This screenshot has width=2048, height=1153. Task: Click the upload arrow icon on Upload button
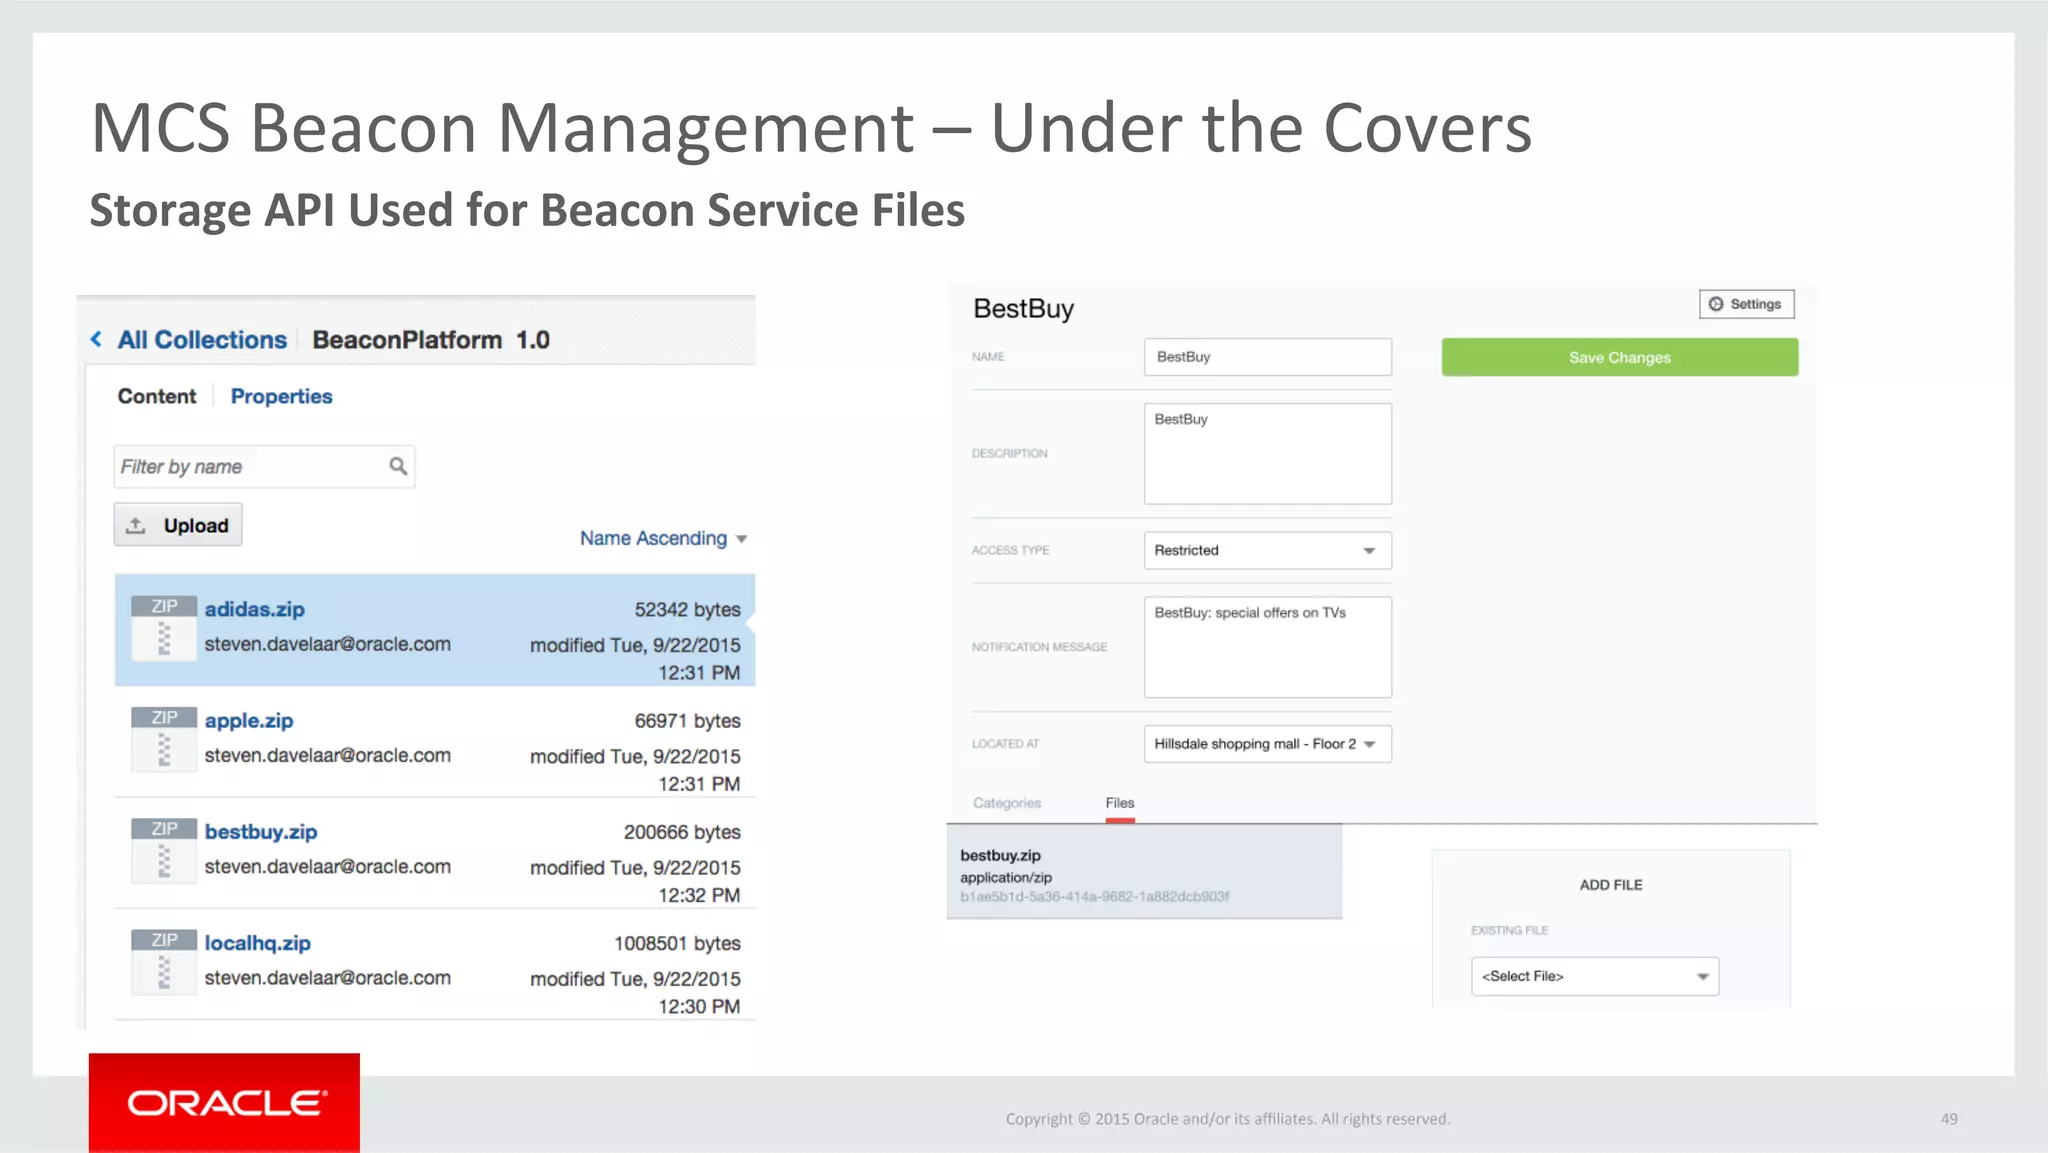point(136,525)
